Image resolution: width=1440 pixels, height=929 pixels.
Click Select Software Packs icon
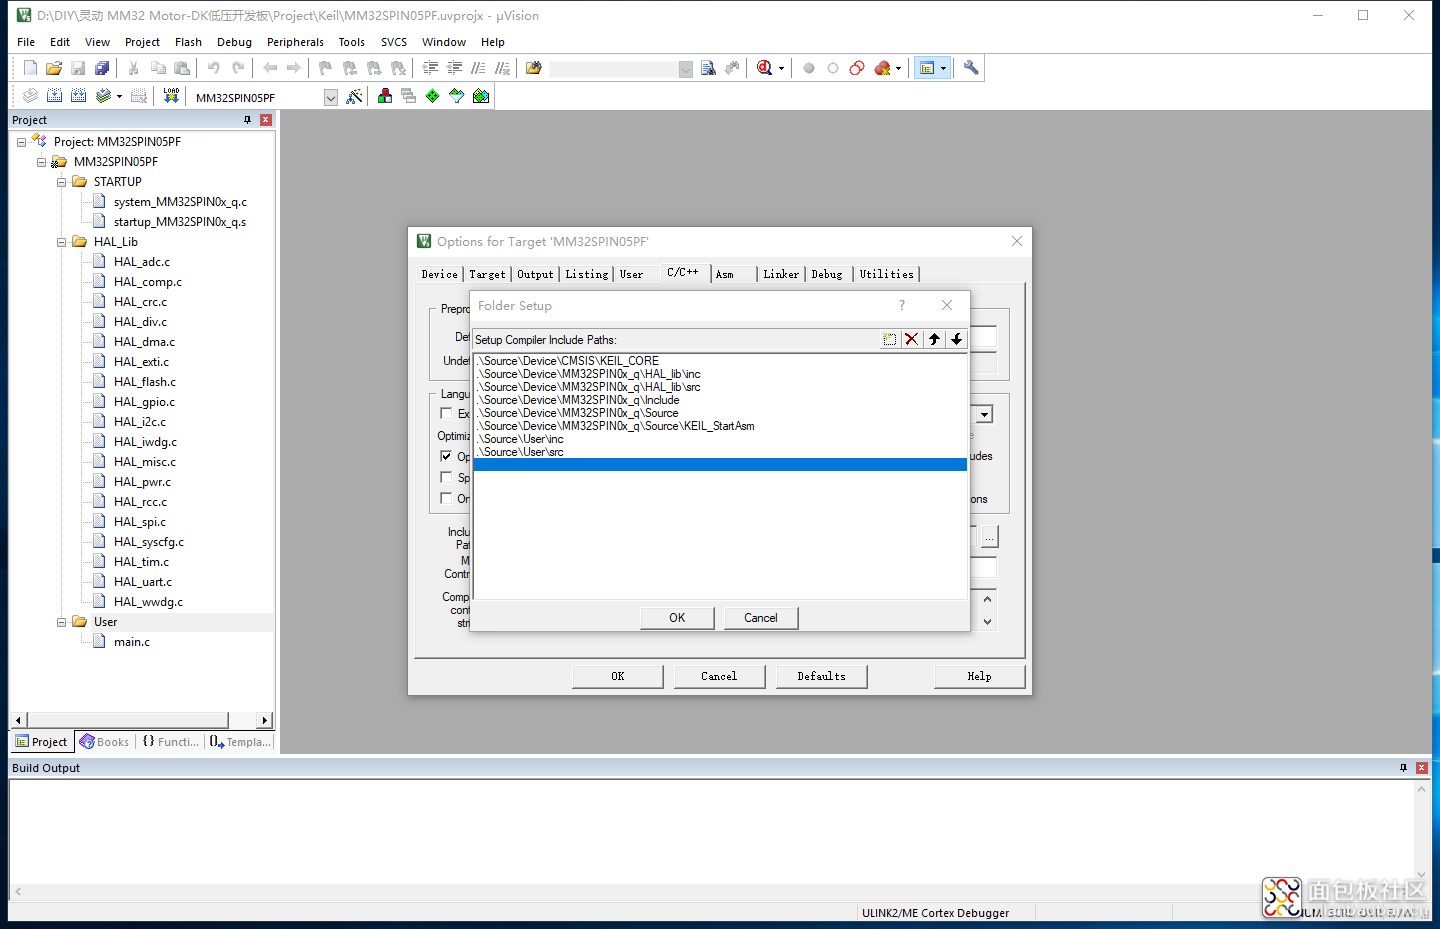tap(456, 96)
